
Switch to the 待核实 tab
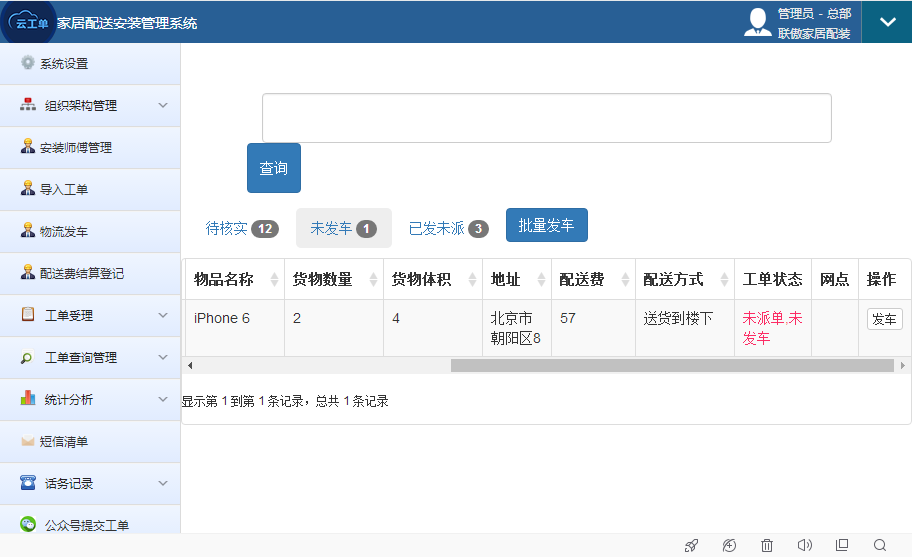242,228
